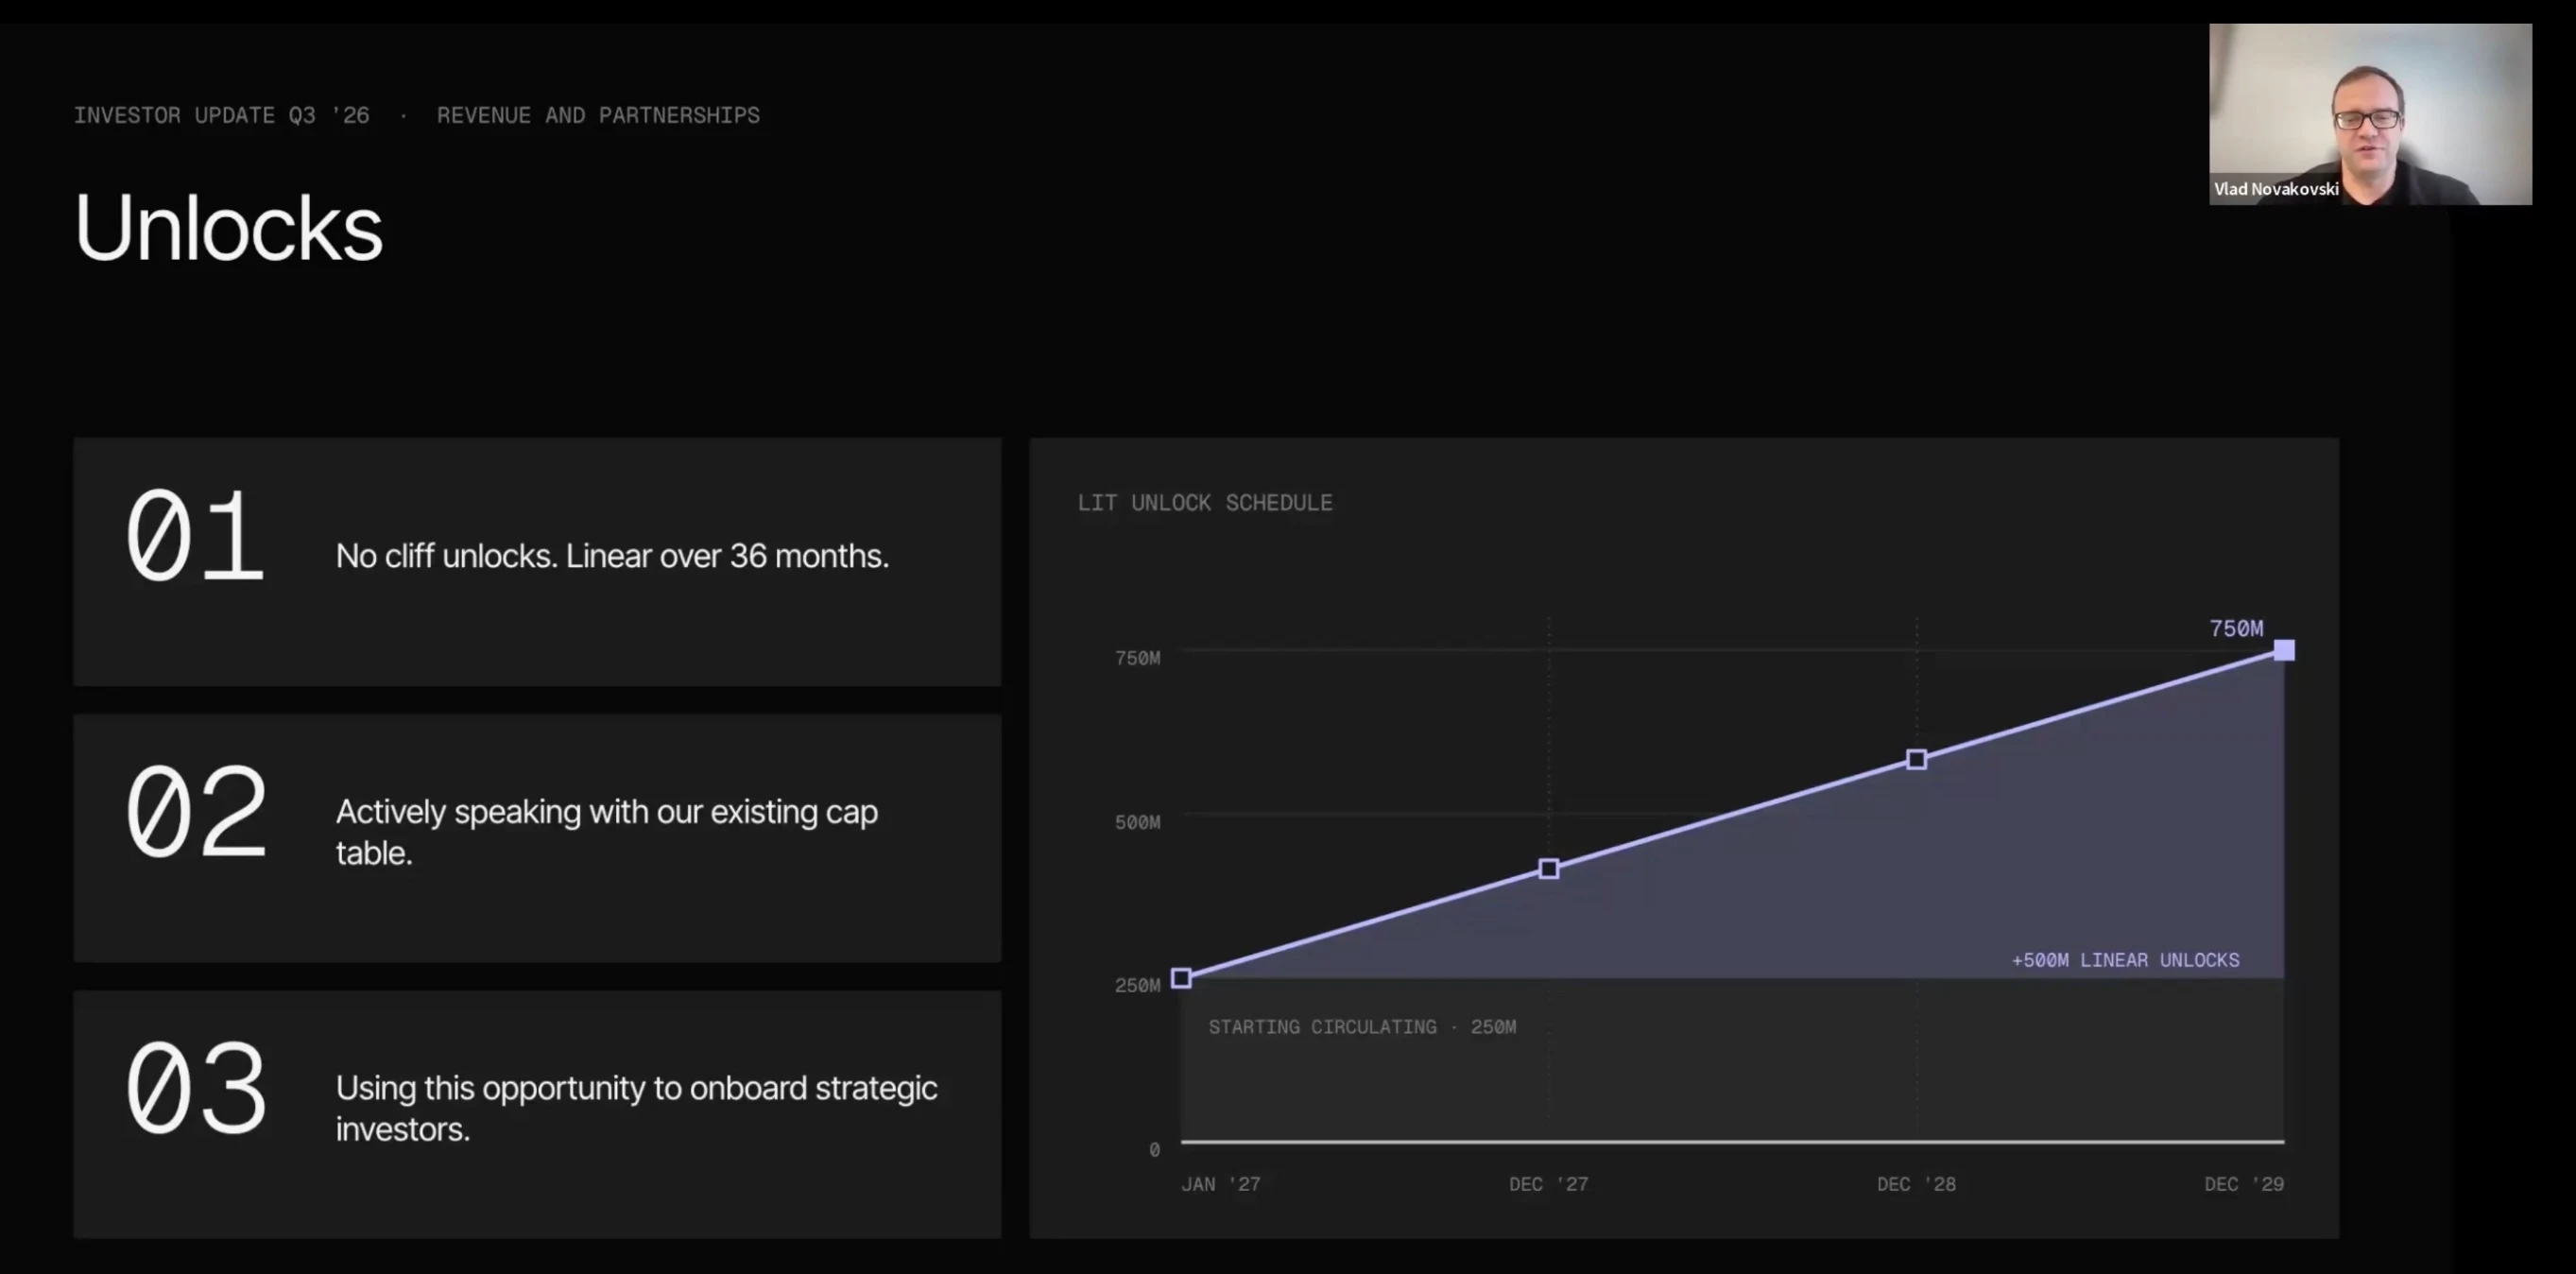Image resolution: width=2576 pixels, height=1274 pixels.
Task: Click the '+500M LINEAR UNLOCKS' chart label
Action: (x=2126, y=960)
